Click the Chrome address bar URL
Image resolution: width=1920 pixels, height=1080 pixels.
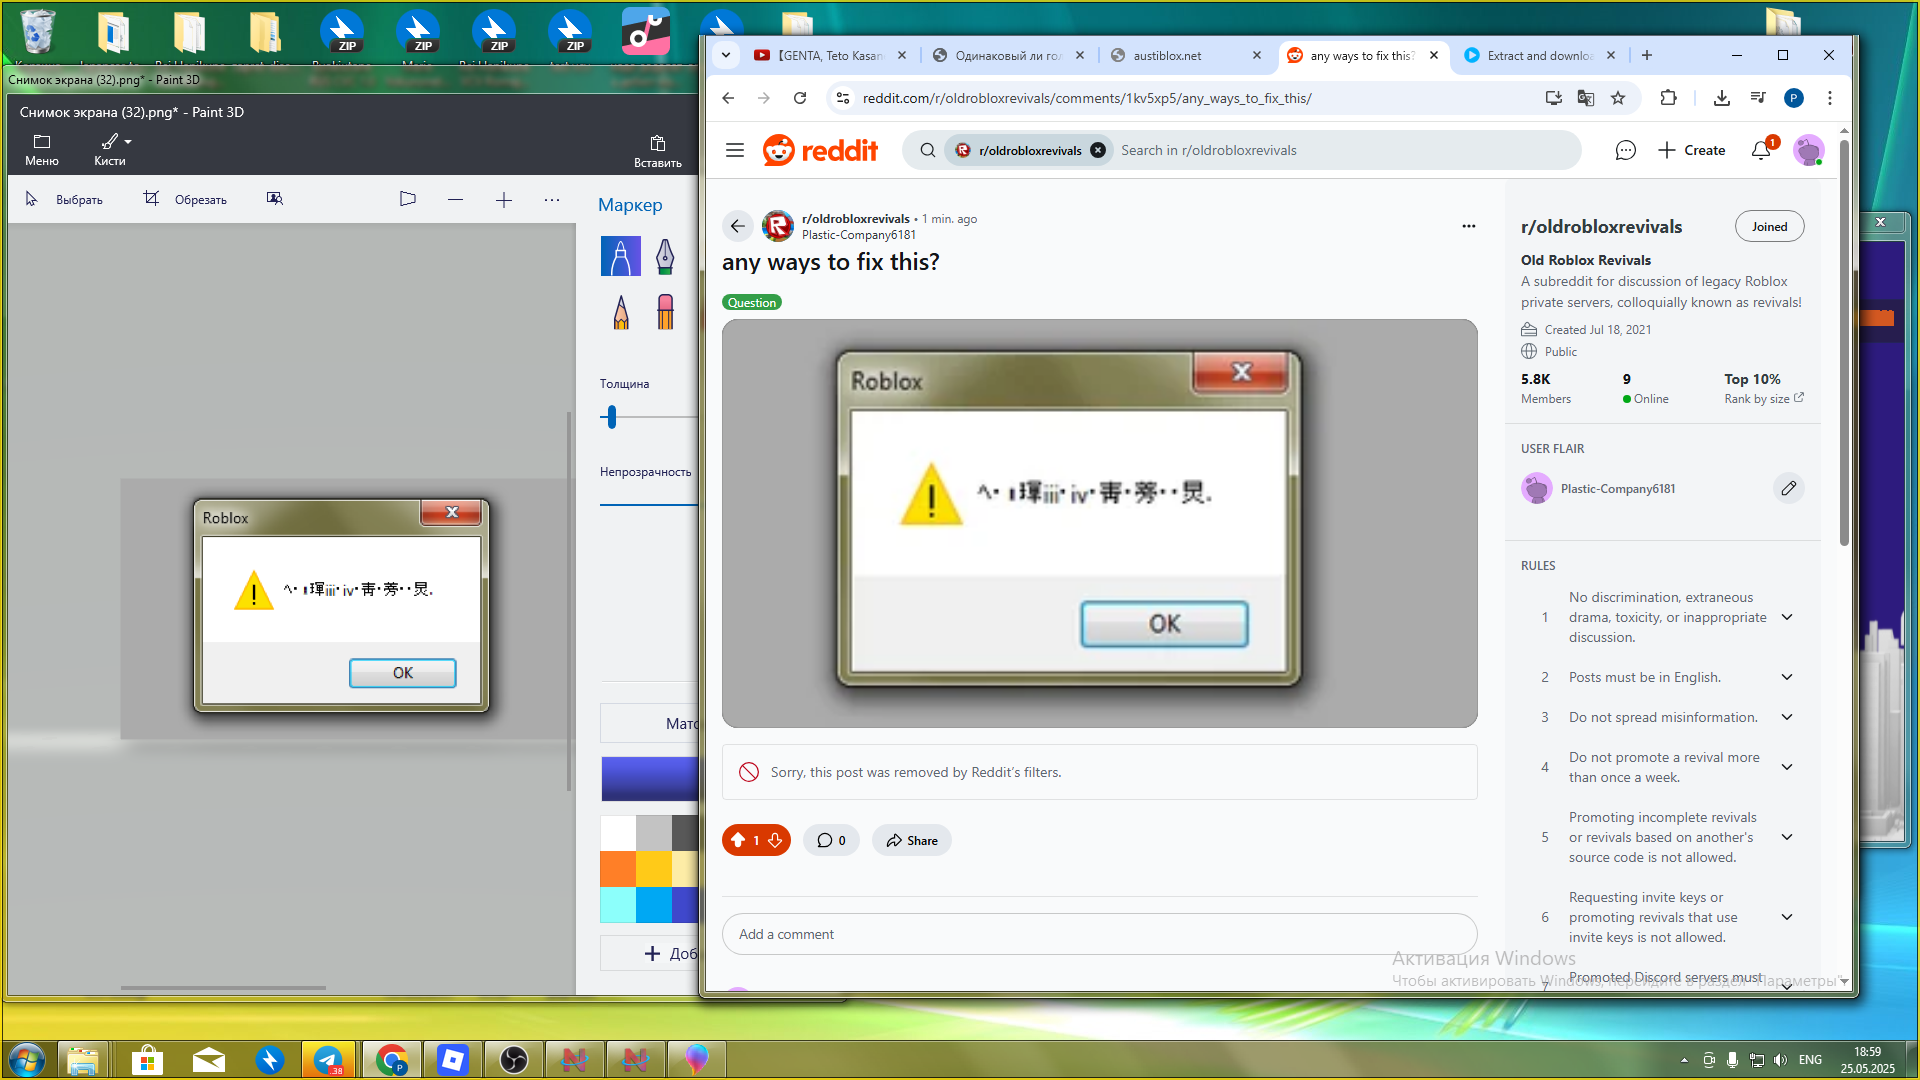point(1087,98)
